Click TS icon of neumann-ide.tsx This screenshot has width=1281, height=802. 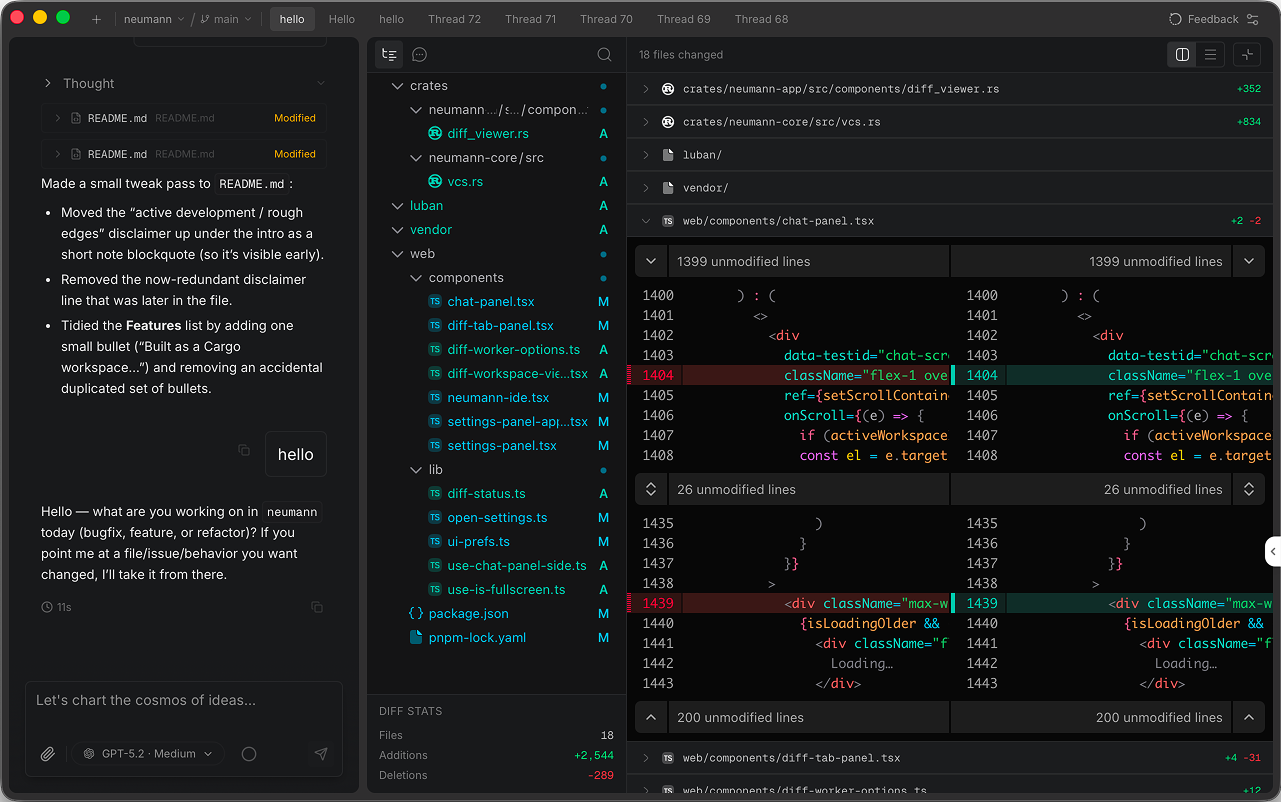click(x=435, y=398)
